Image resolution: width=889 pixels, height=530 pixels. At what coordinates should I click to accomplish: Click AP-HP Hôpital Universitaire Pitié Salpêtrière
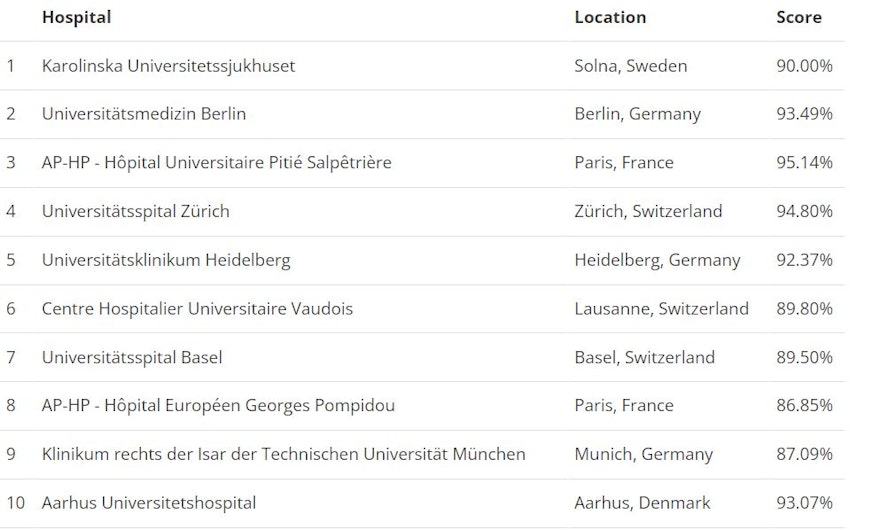[217, 163]
